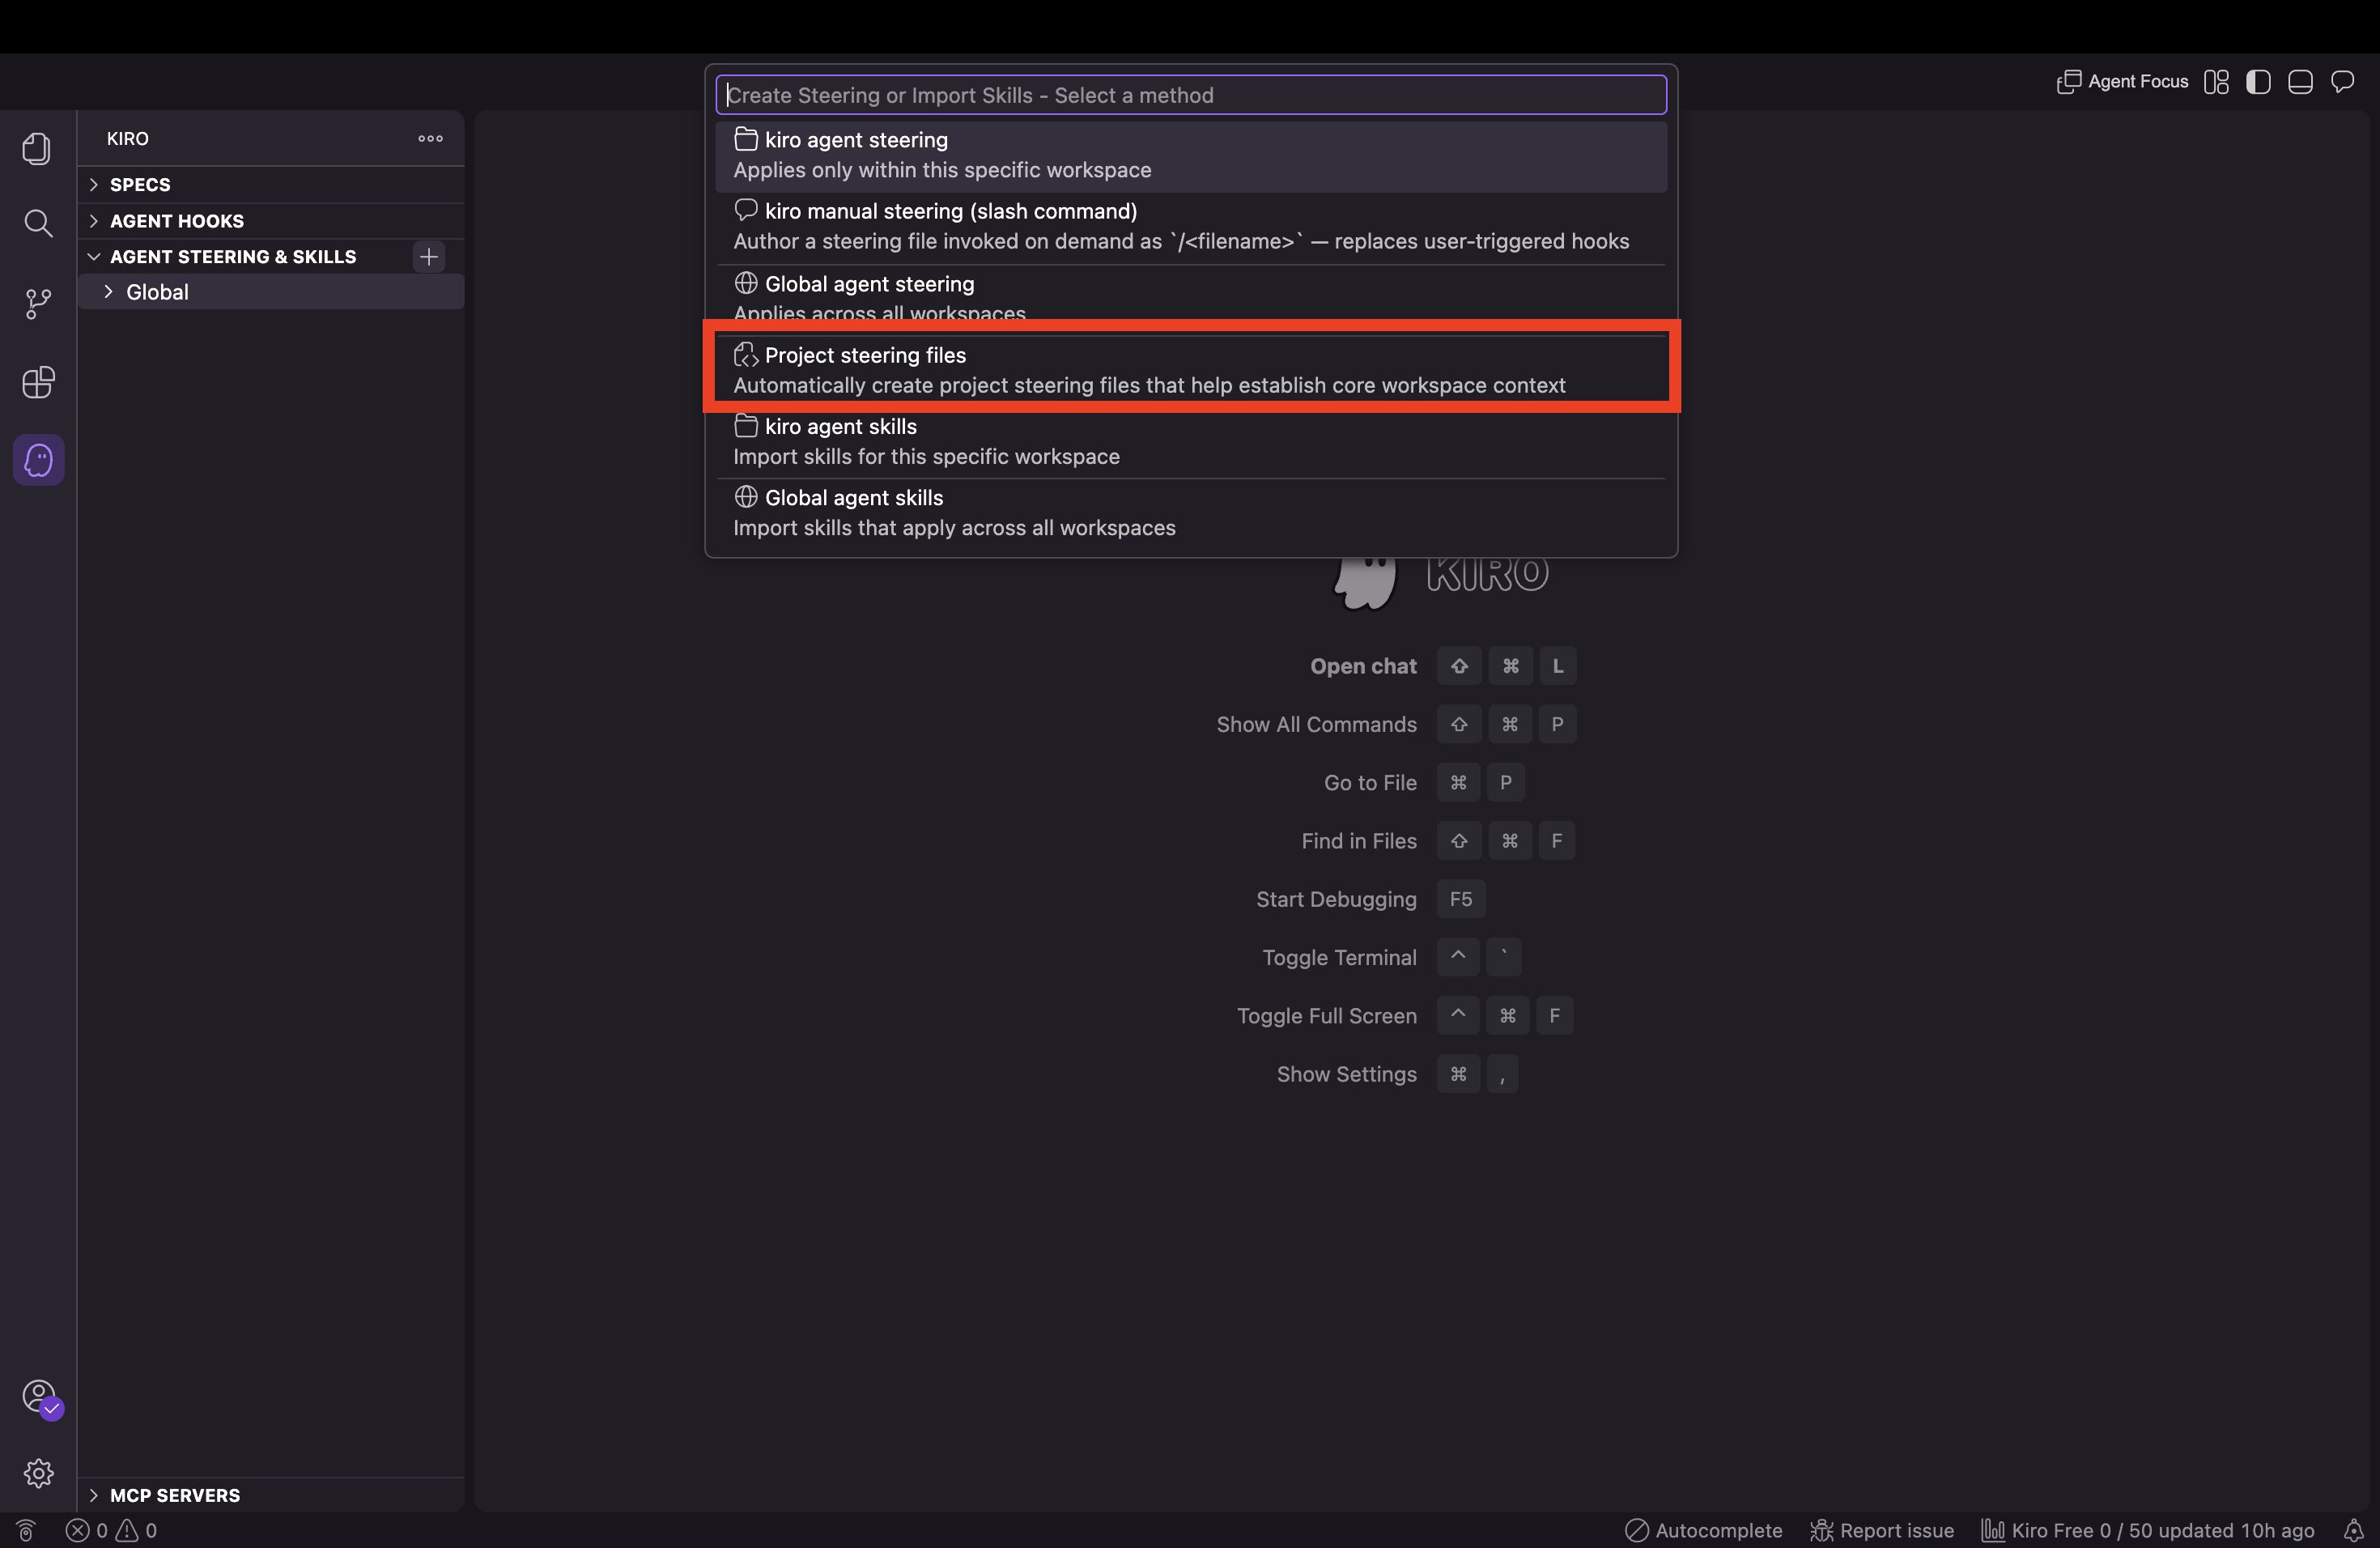Image resolution: width=2380 pixels, height=1548 pixels.
Task: Toggle the chat panel bubble icon
Action: pos(2342,82)
